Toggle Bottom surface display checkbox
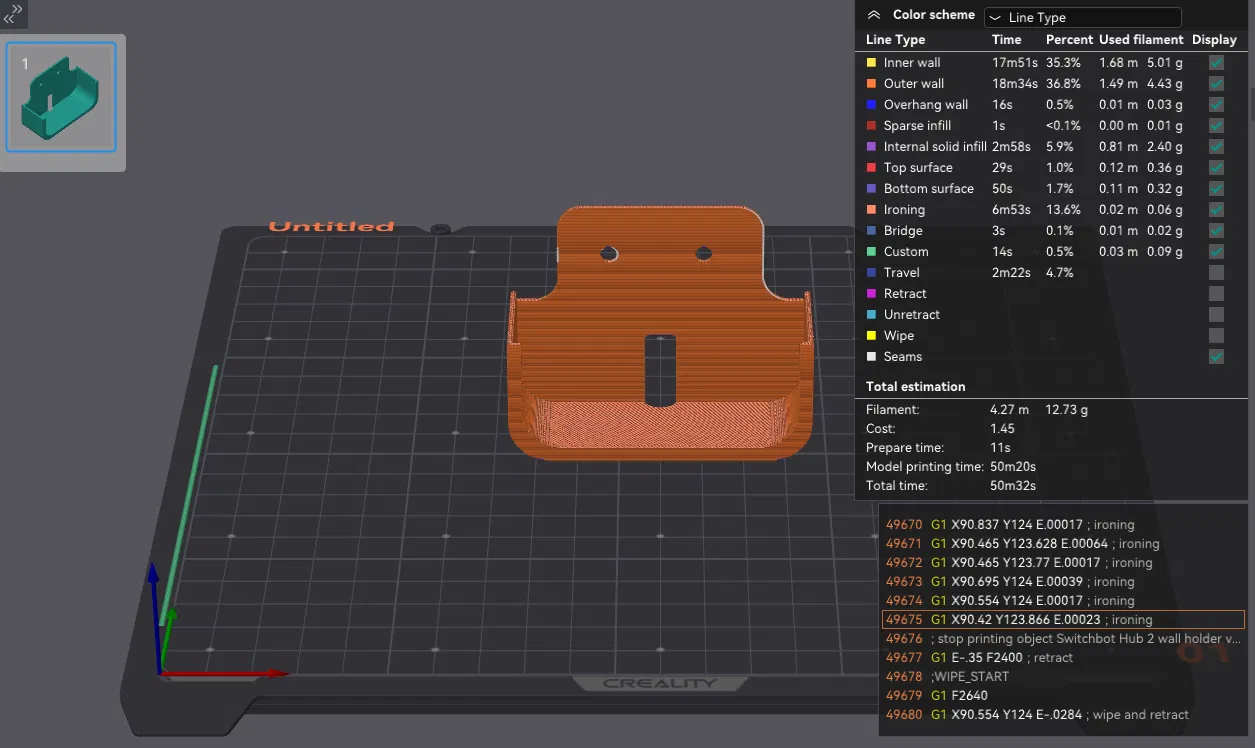Viewport: 1255px width, 748px height. pos(1216,188)
